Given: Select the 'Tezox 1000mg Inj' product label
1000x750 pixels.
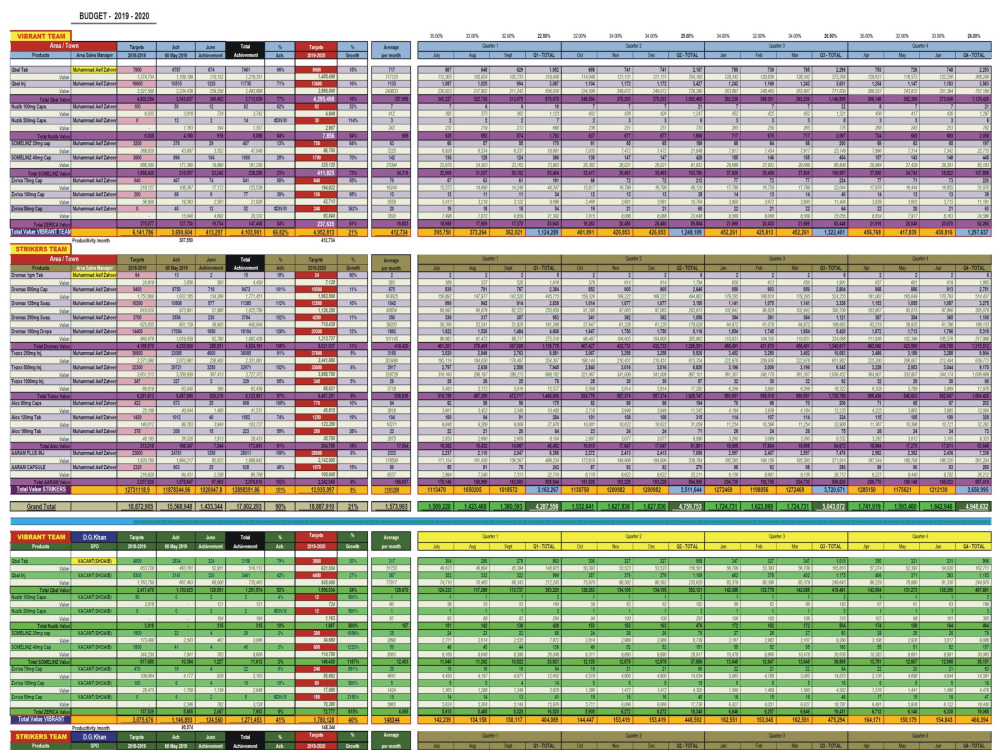Looking at the screenshot, I should click(41, 381).
